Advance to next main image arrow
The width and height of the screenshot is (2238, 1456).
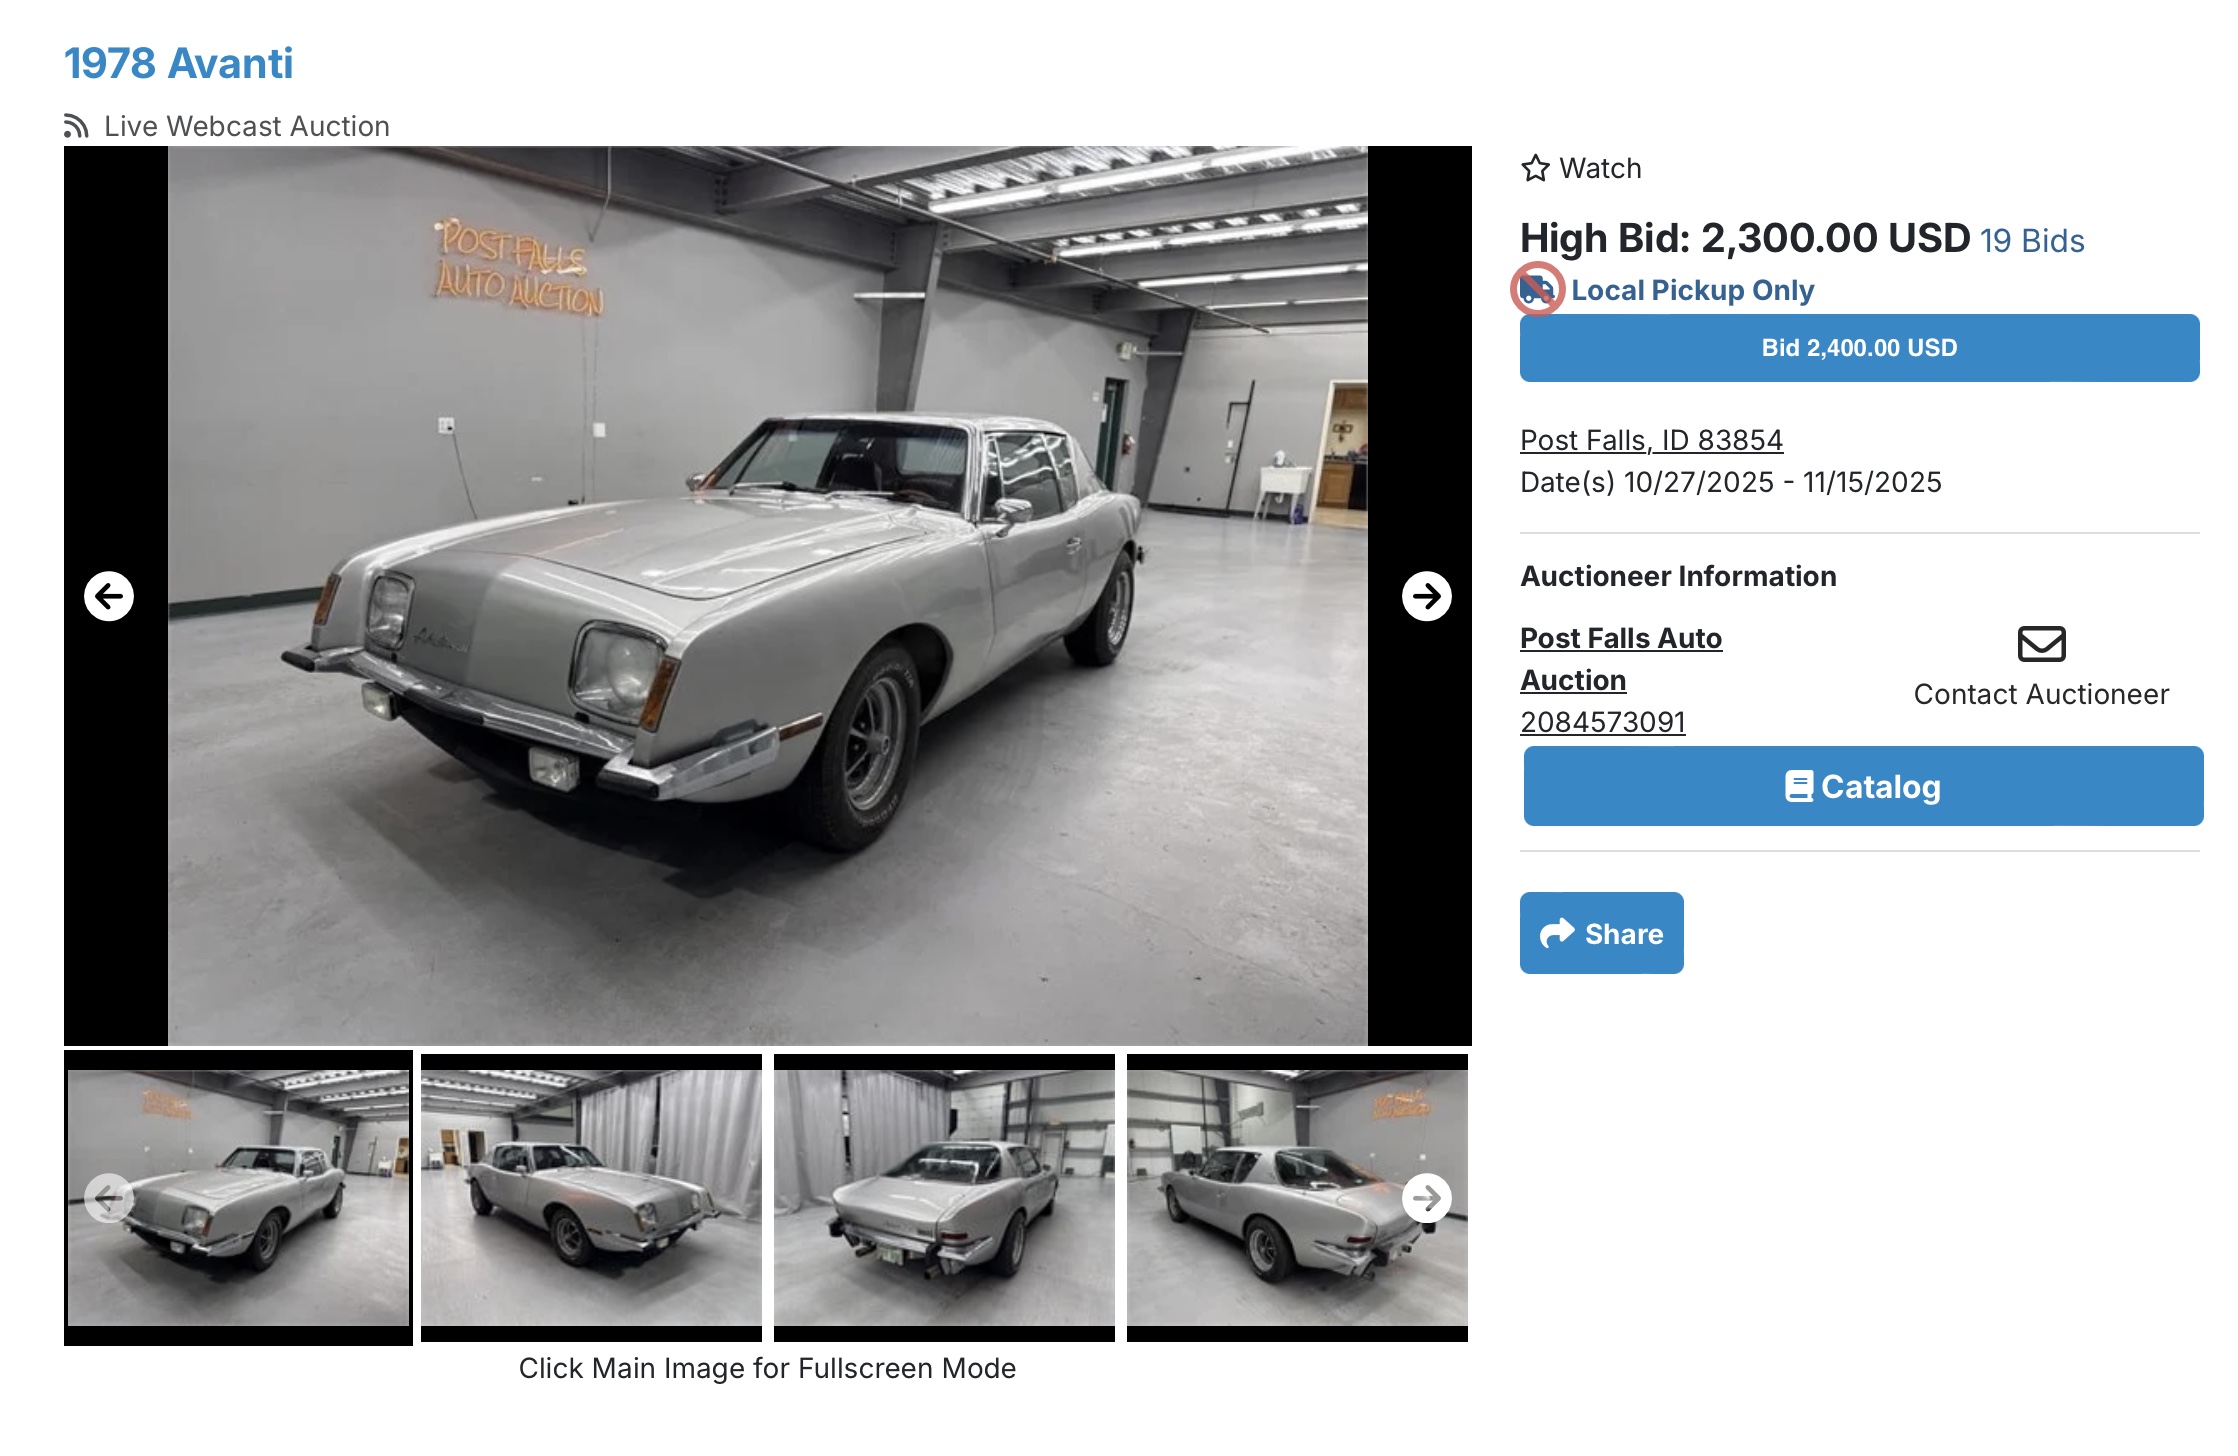(x=1426, y=596)
